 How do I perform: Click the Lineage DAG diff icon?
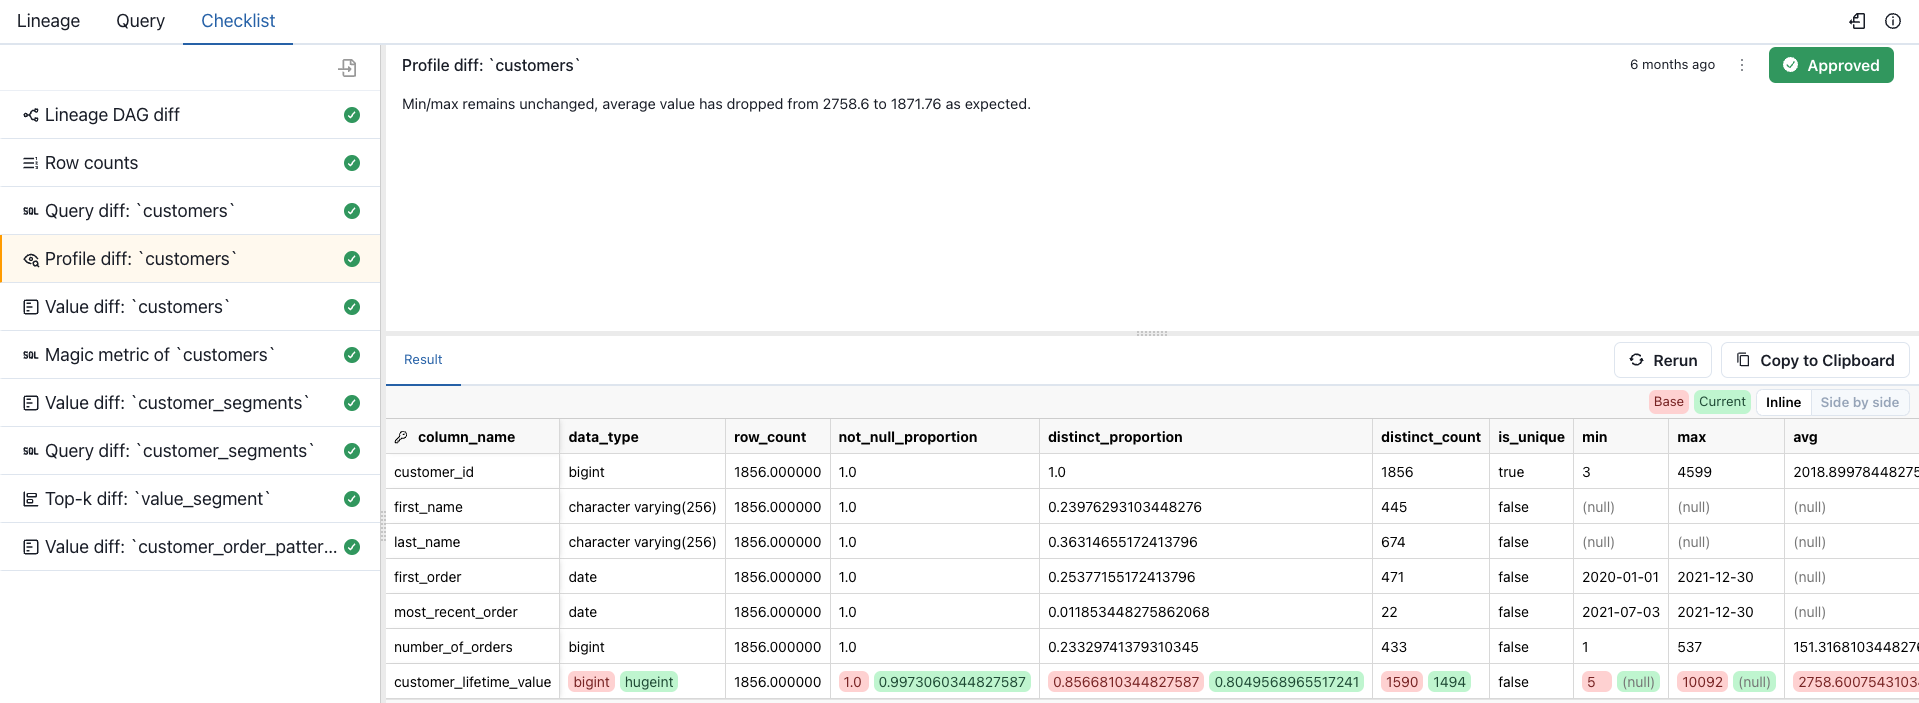pyautogui.click(x=31, y=115)
